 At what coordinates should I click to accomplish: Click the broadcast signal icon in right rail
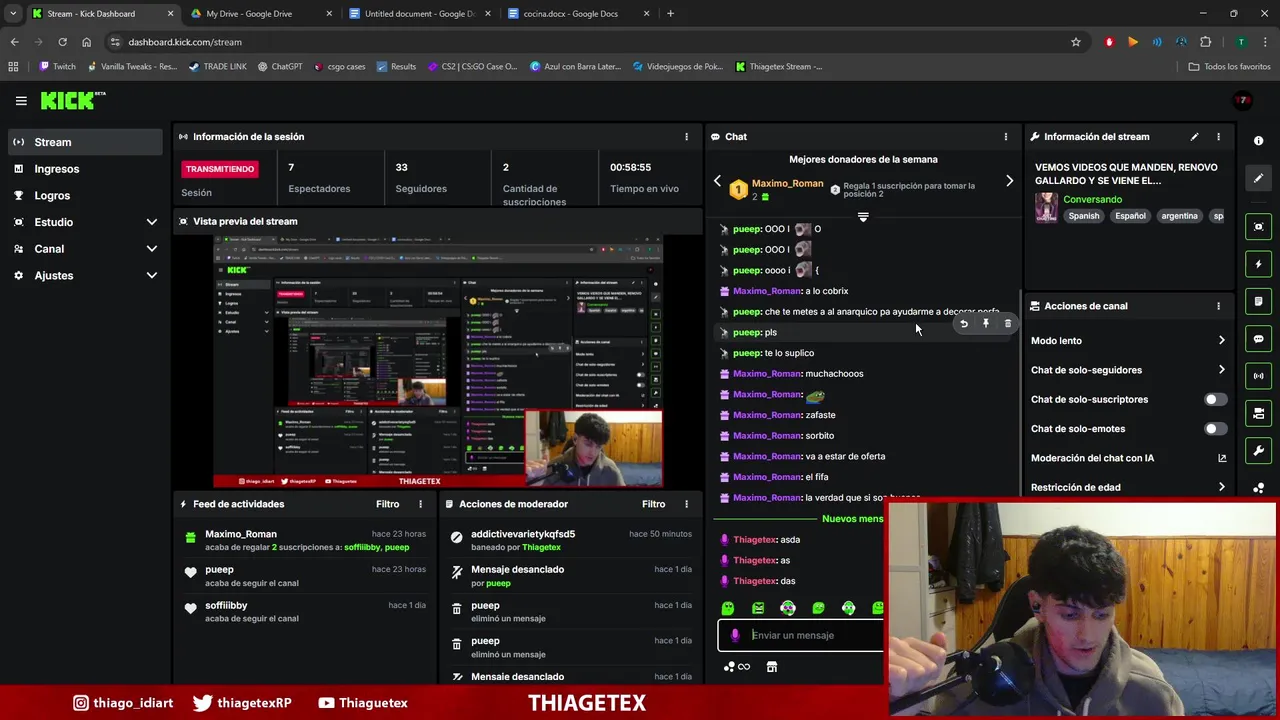point(1258,376)
